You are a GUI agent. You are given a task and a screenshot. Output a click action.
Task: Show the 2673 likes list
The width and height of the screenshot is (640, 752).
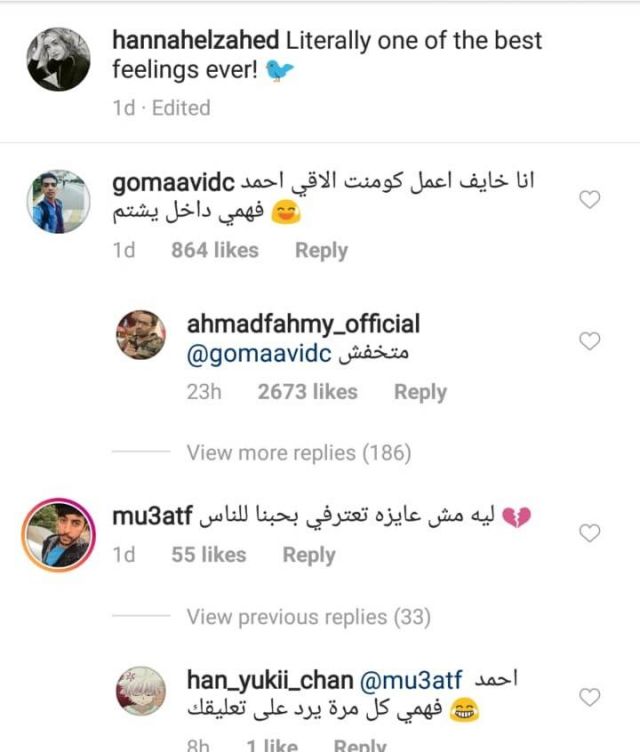coord(307,392)
